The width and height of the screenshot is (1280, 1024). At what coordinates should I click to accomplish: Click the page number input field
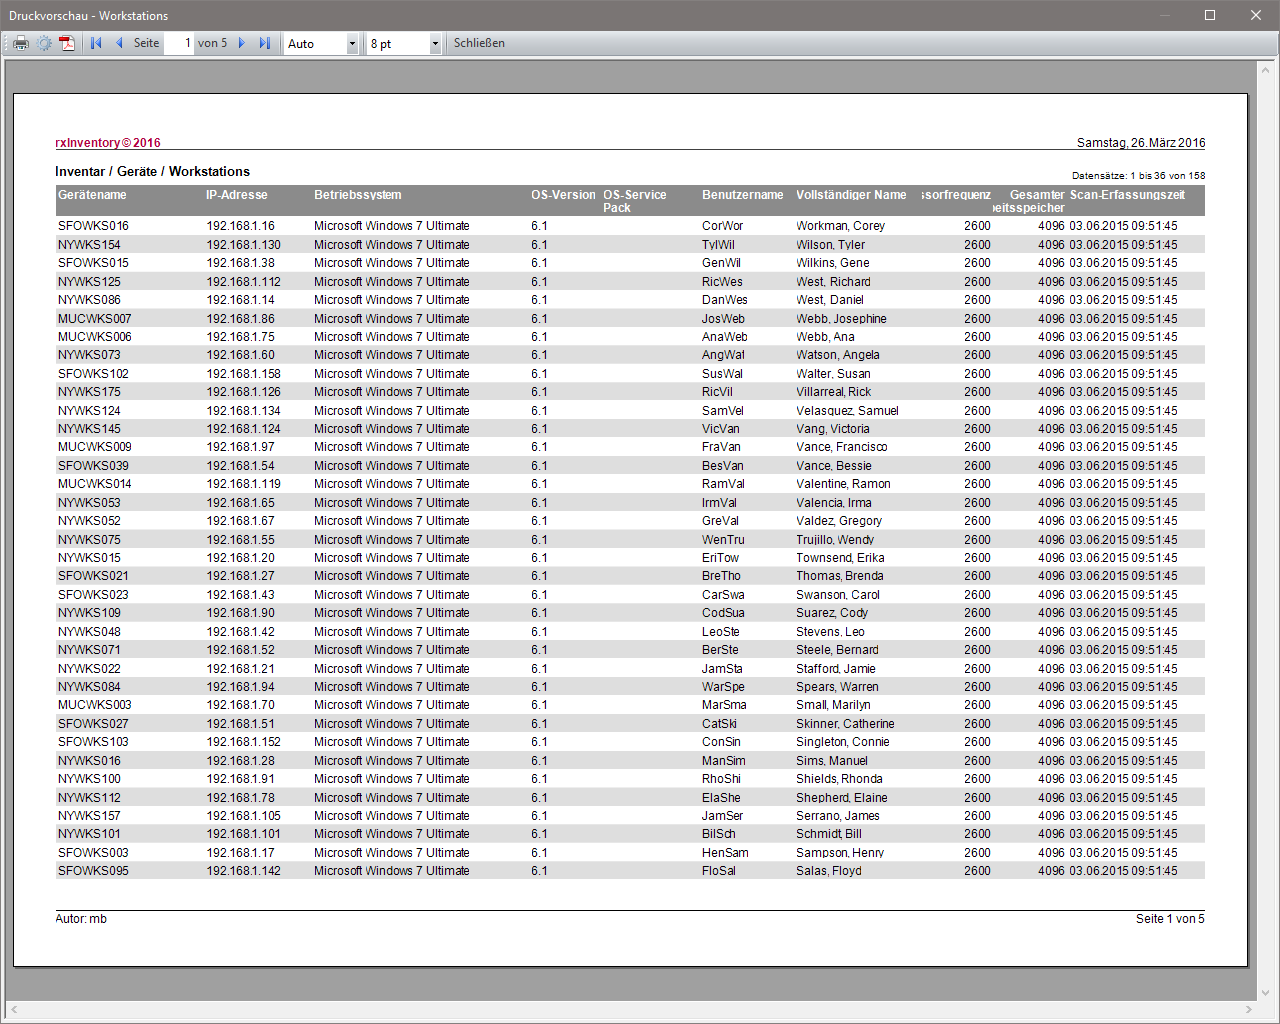pos(179,43)
